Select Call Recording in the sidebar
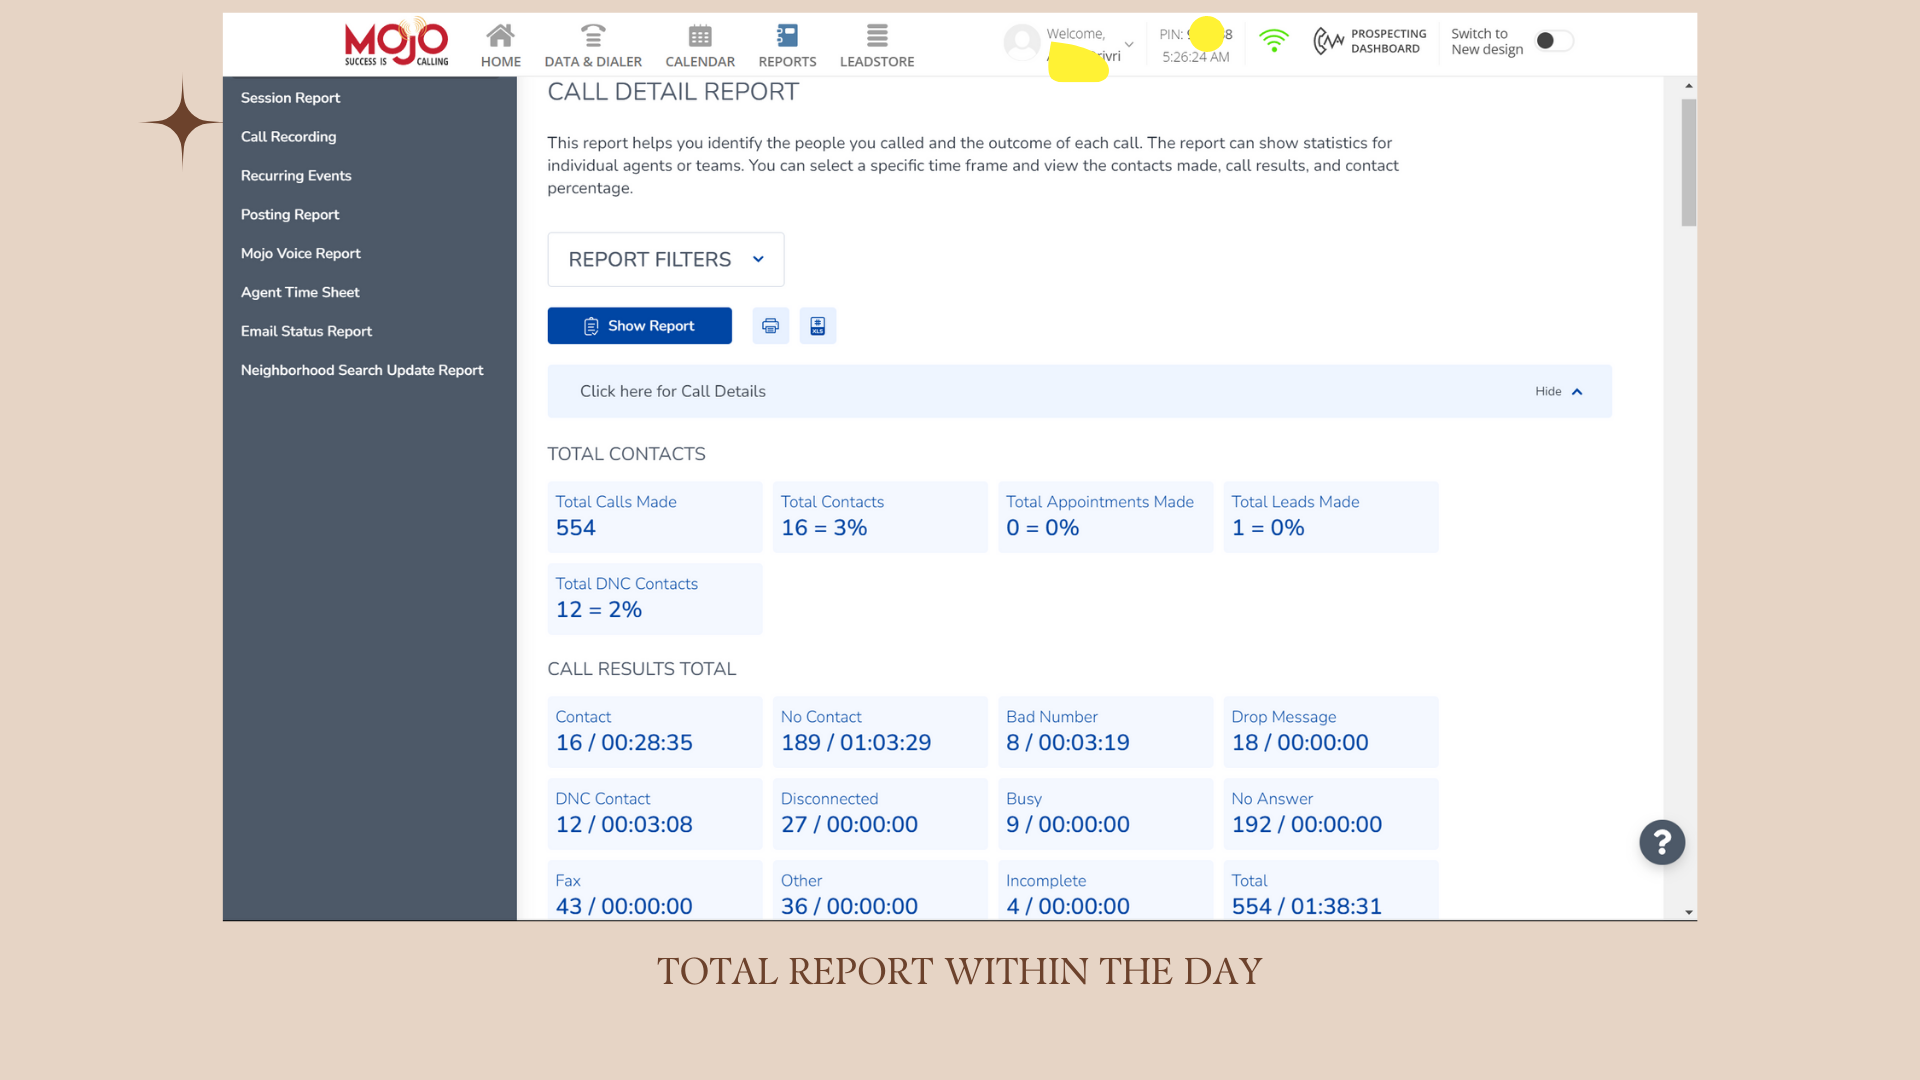 click(288, 137)
